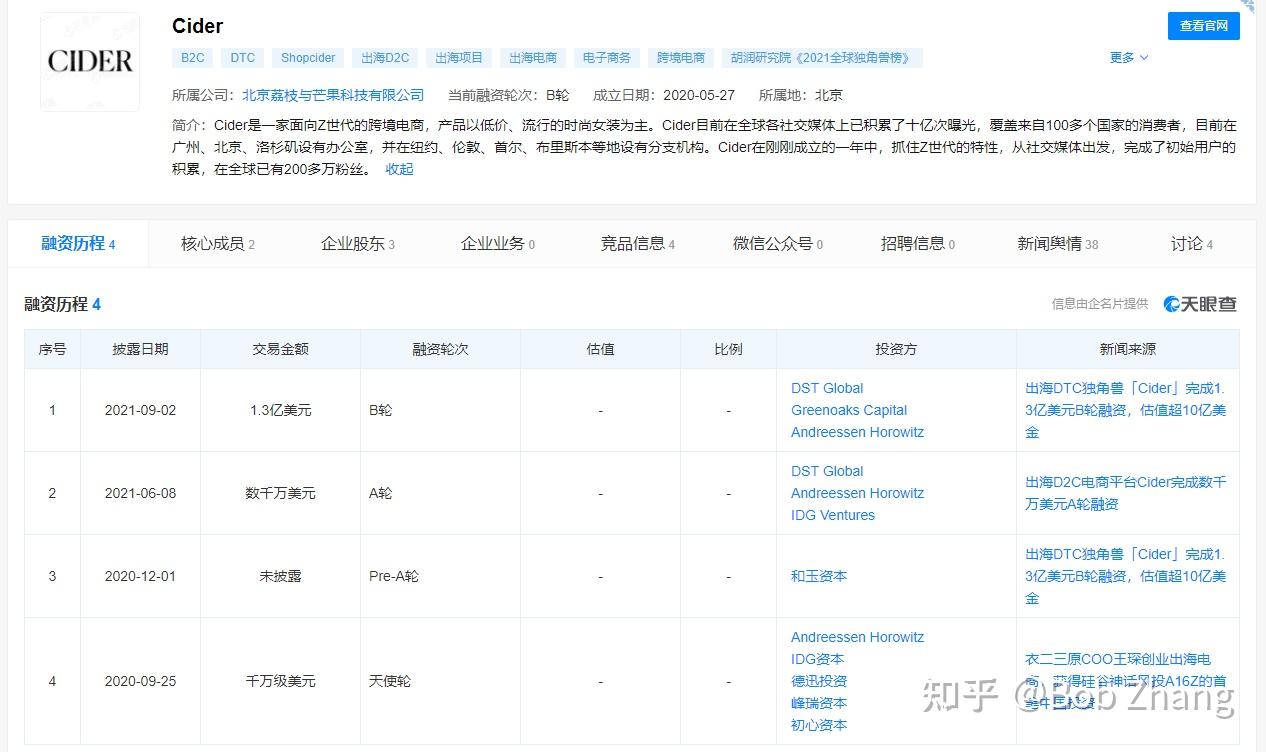Image resolution: width=1266 pixels, height=752 pixels.
Task: Collapse the description with 收起
Action: point(399,169)
